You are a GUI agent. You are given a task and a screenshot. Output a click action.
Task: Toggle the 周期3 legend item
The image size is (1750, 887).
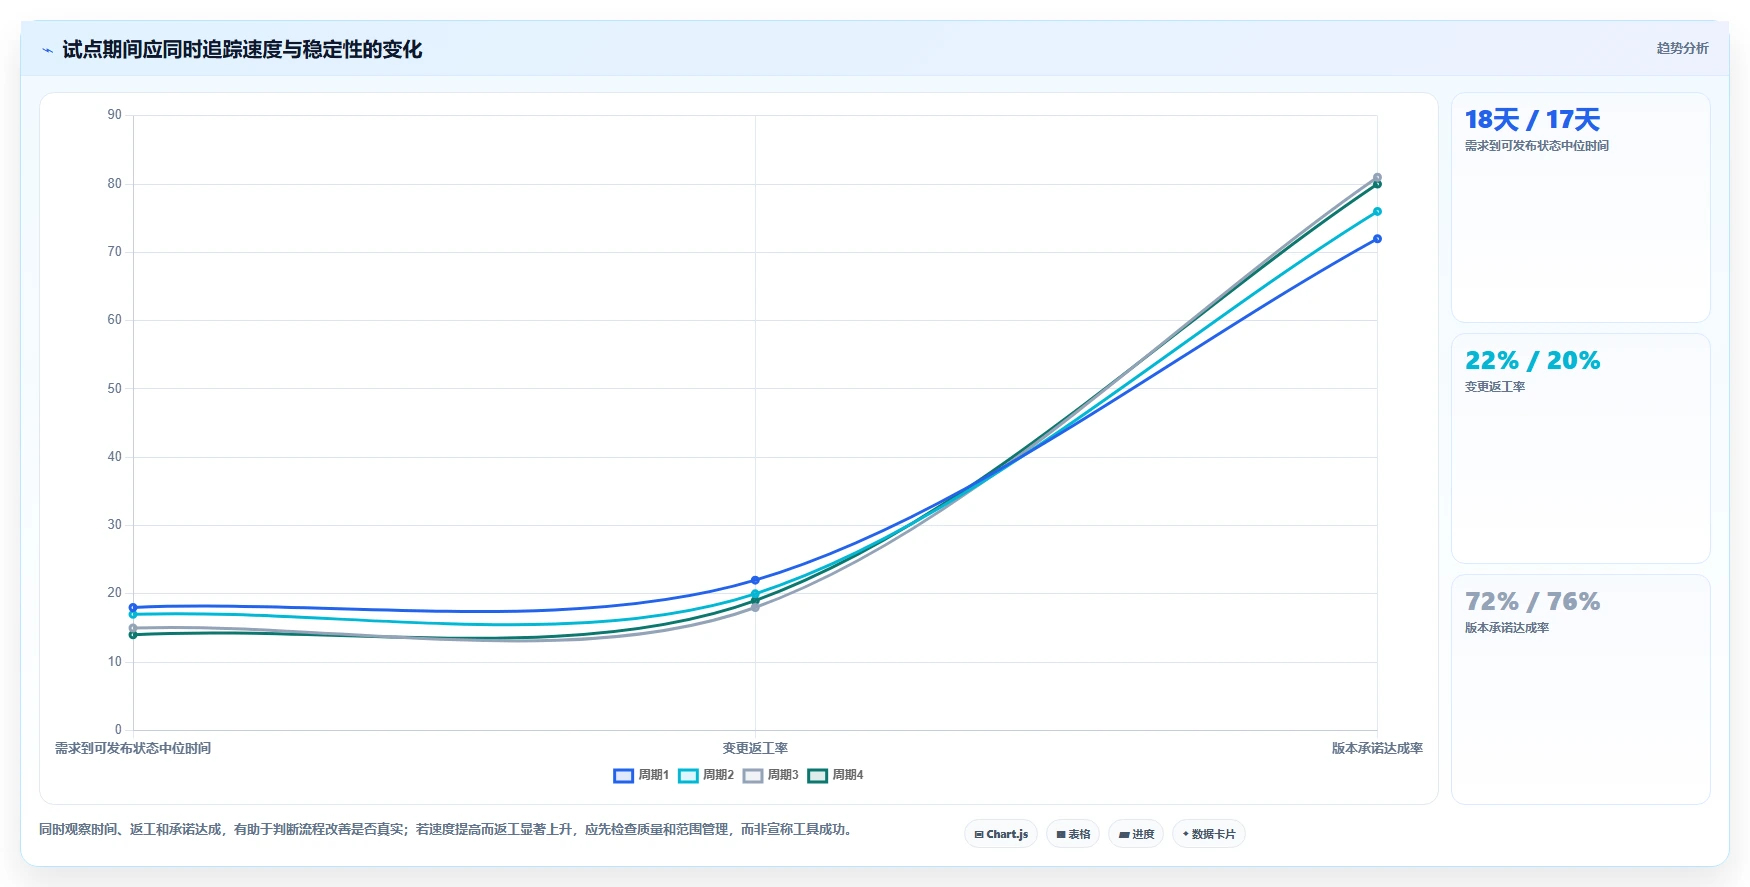tap(771, 775)
